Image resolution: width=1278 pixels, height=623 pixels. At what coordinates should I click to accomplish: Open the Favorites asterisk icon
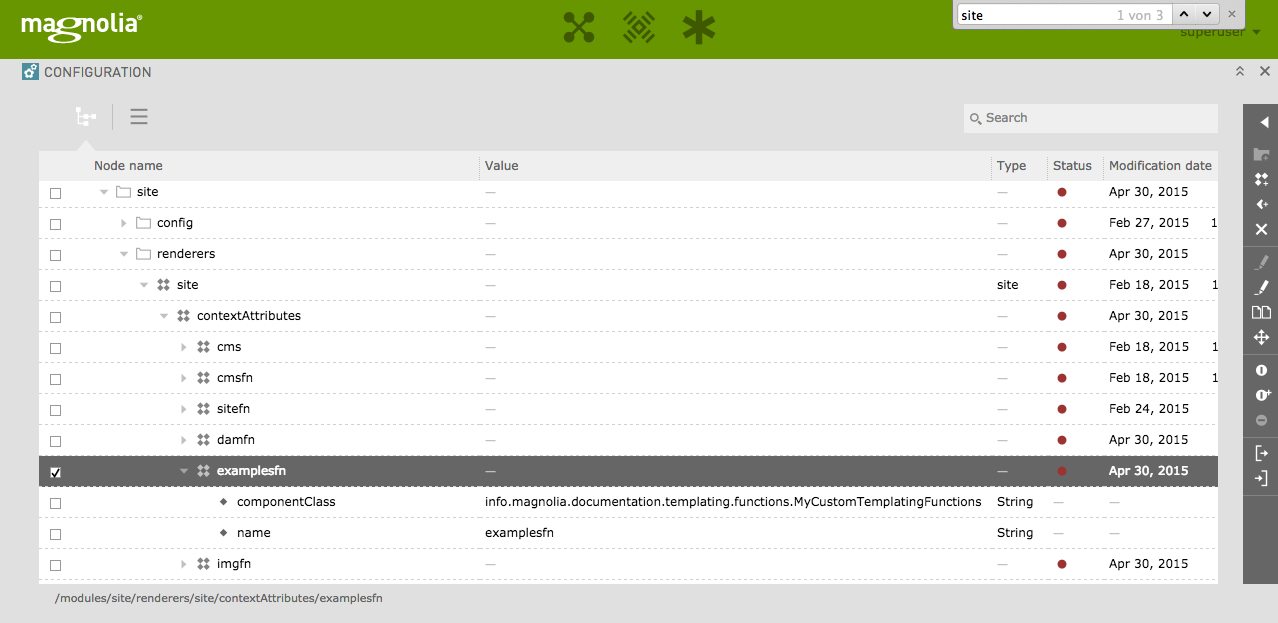pos(699,27)
